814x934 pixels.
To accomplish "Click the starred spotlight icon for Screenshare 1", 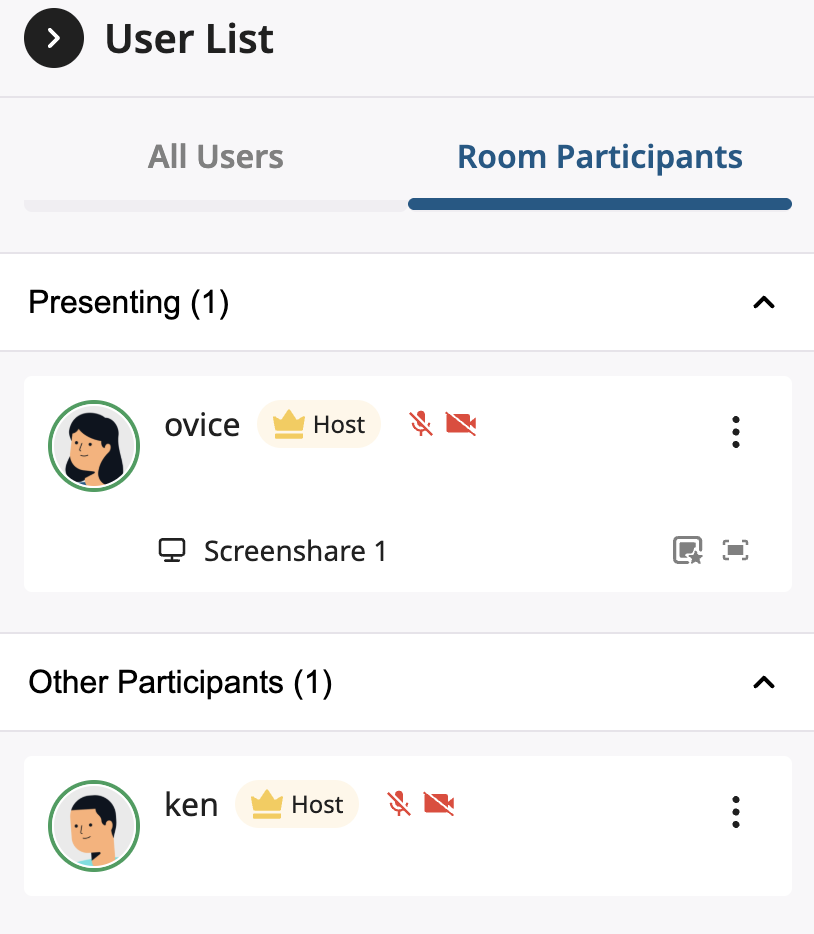I will coord(688,550).
